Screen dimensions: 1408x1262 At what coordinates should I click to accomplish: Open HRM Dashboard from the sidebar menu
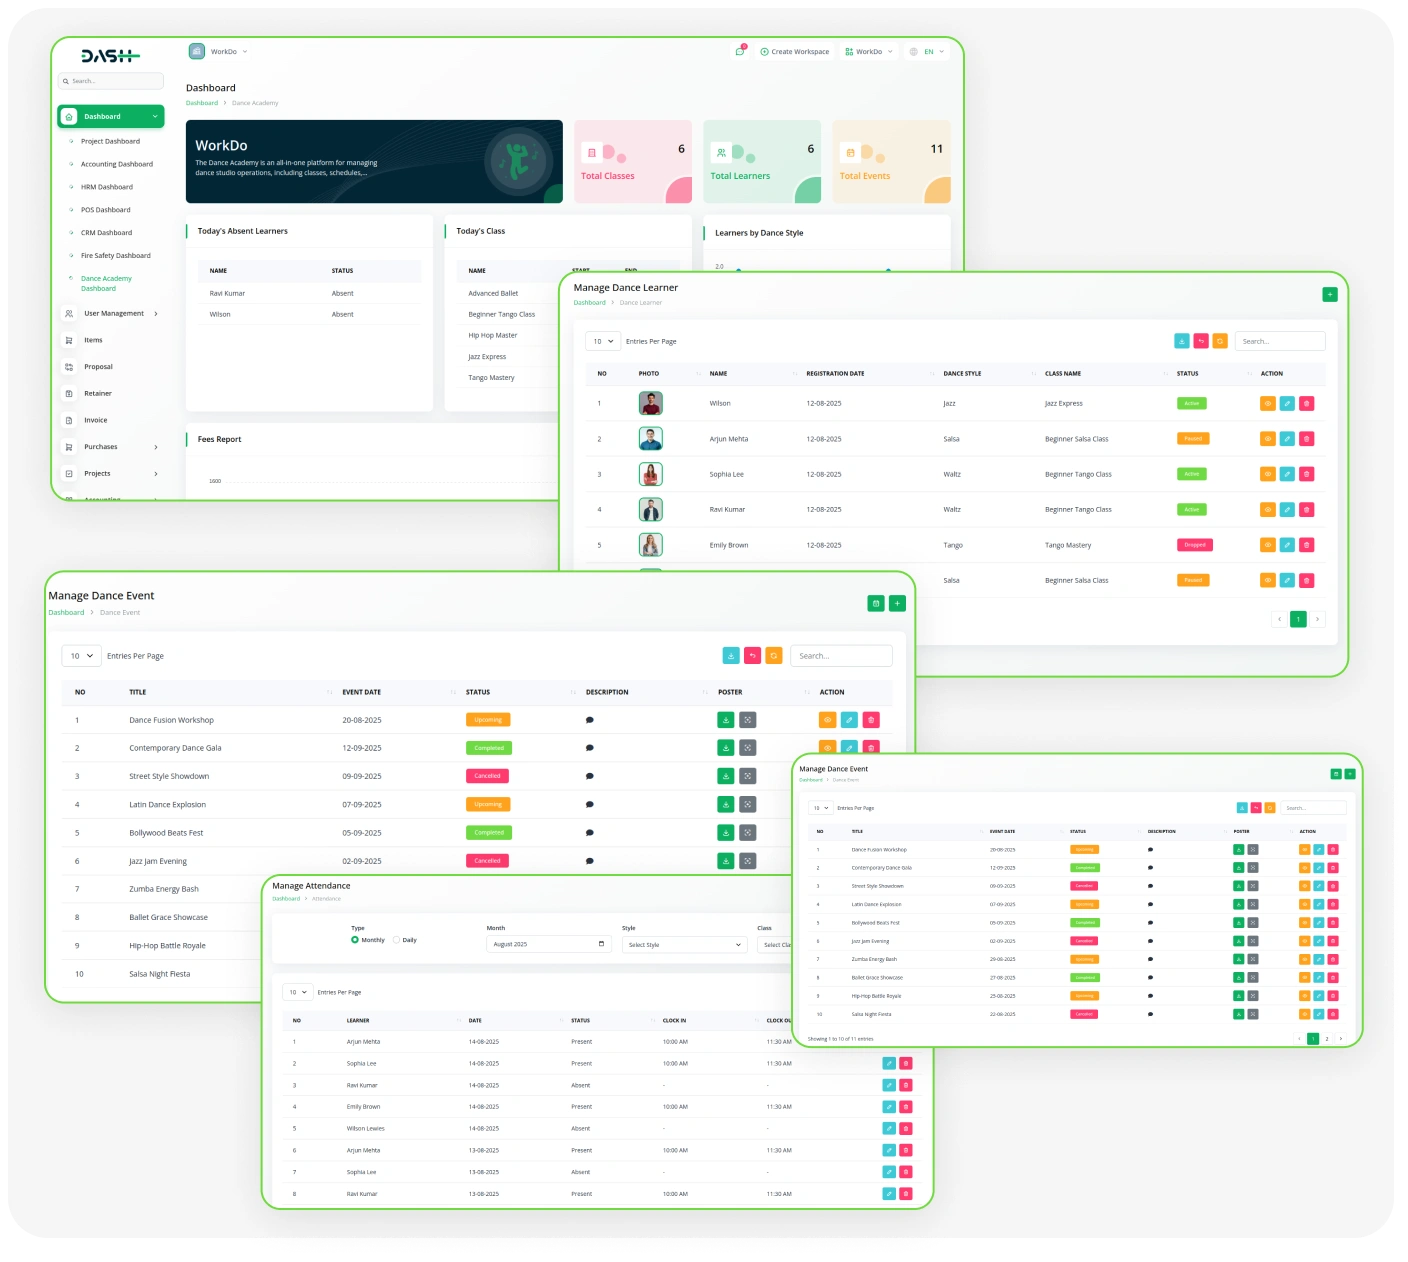106,187
